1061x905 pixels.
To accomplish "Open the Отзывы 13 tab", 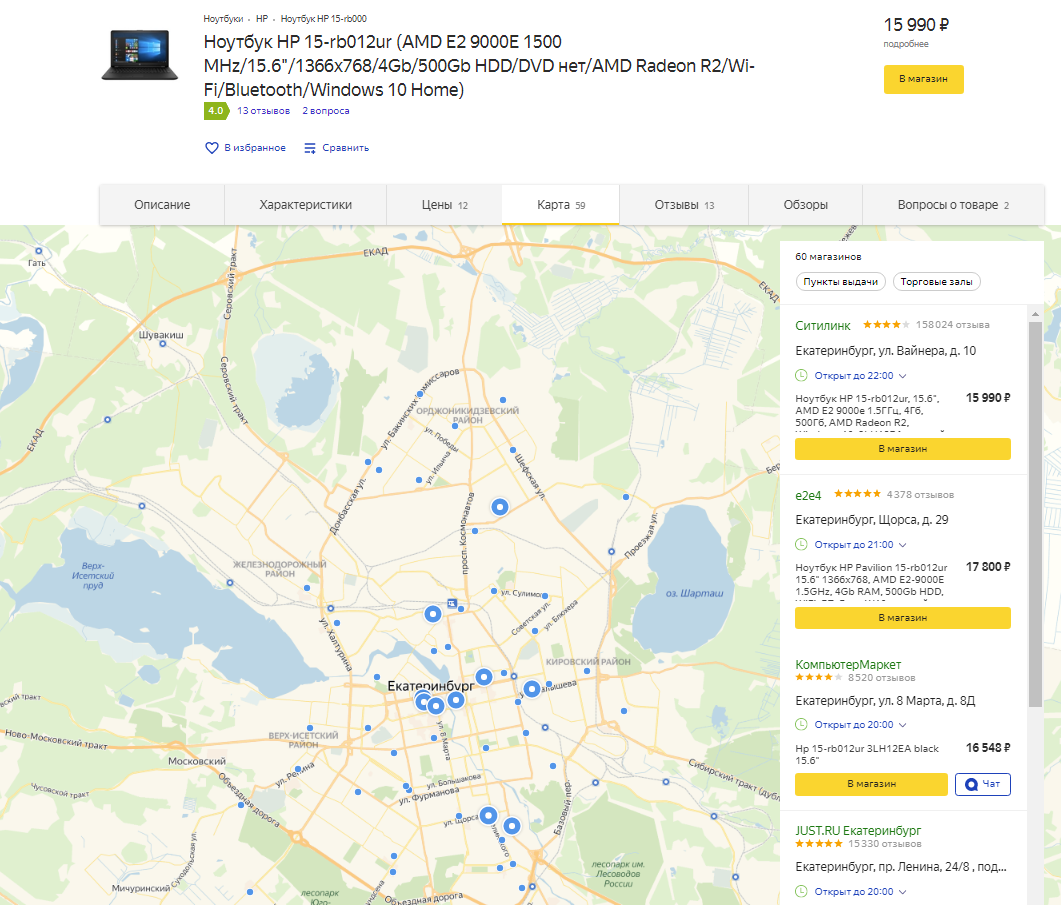I will pos(683,204).
